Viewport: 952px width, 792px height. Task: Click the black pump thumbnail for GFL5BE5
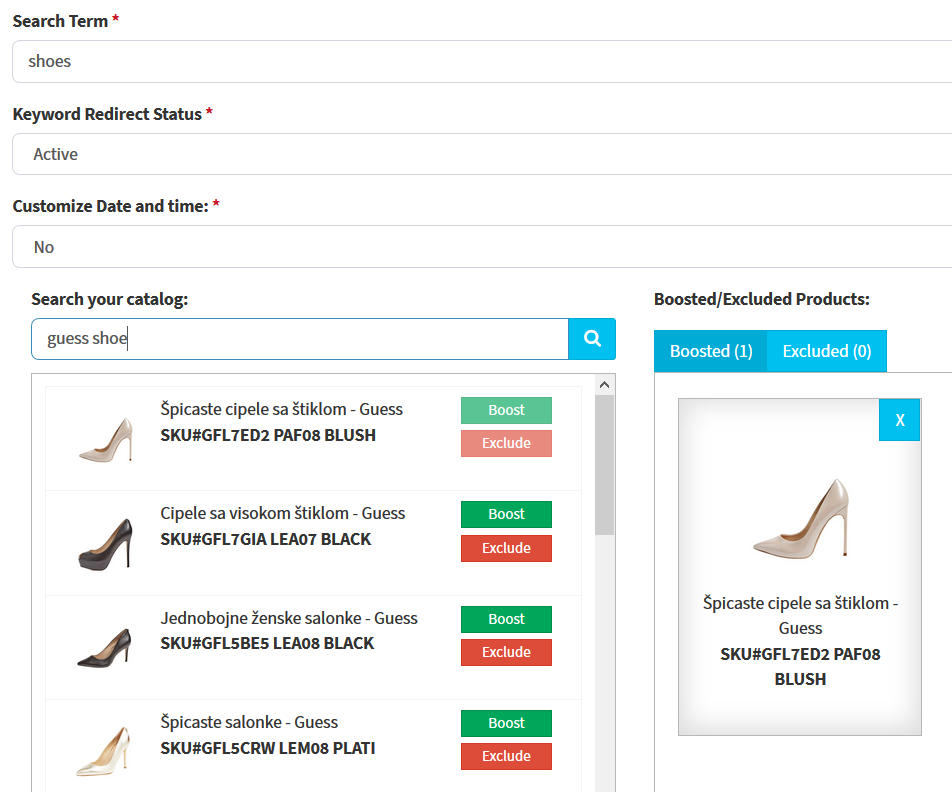(104, 648)
